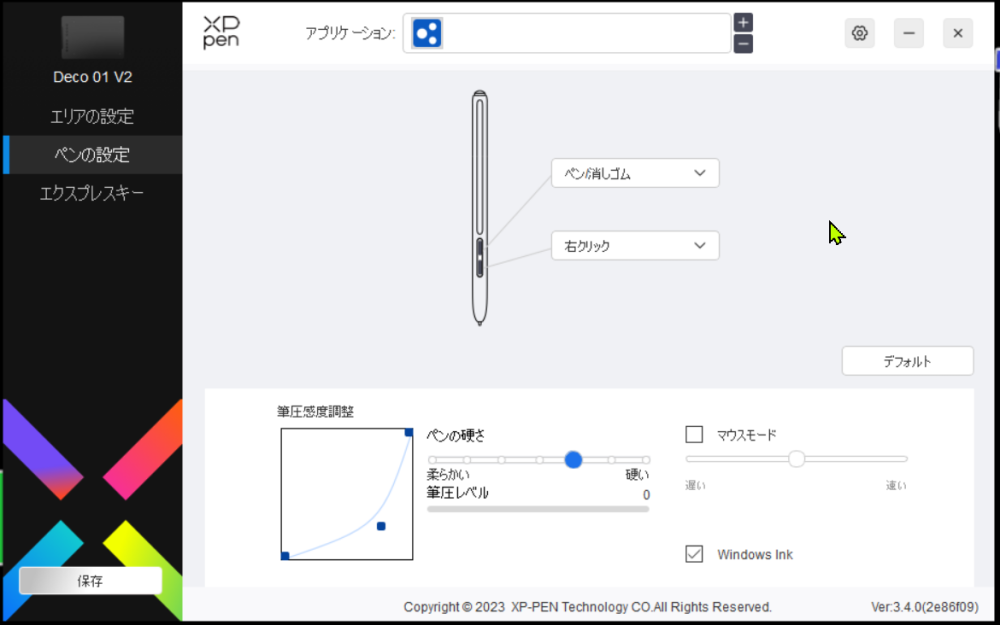
Task: Enable the マウスモード checkbox
Action: [694, 435]
